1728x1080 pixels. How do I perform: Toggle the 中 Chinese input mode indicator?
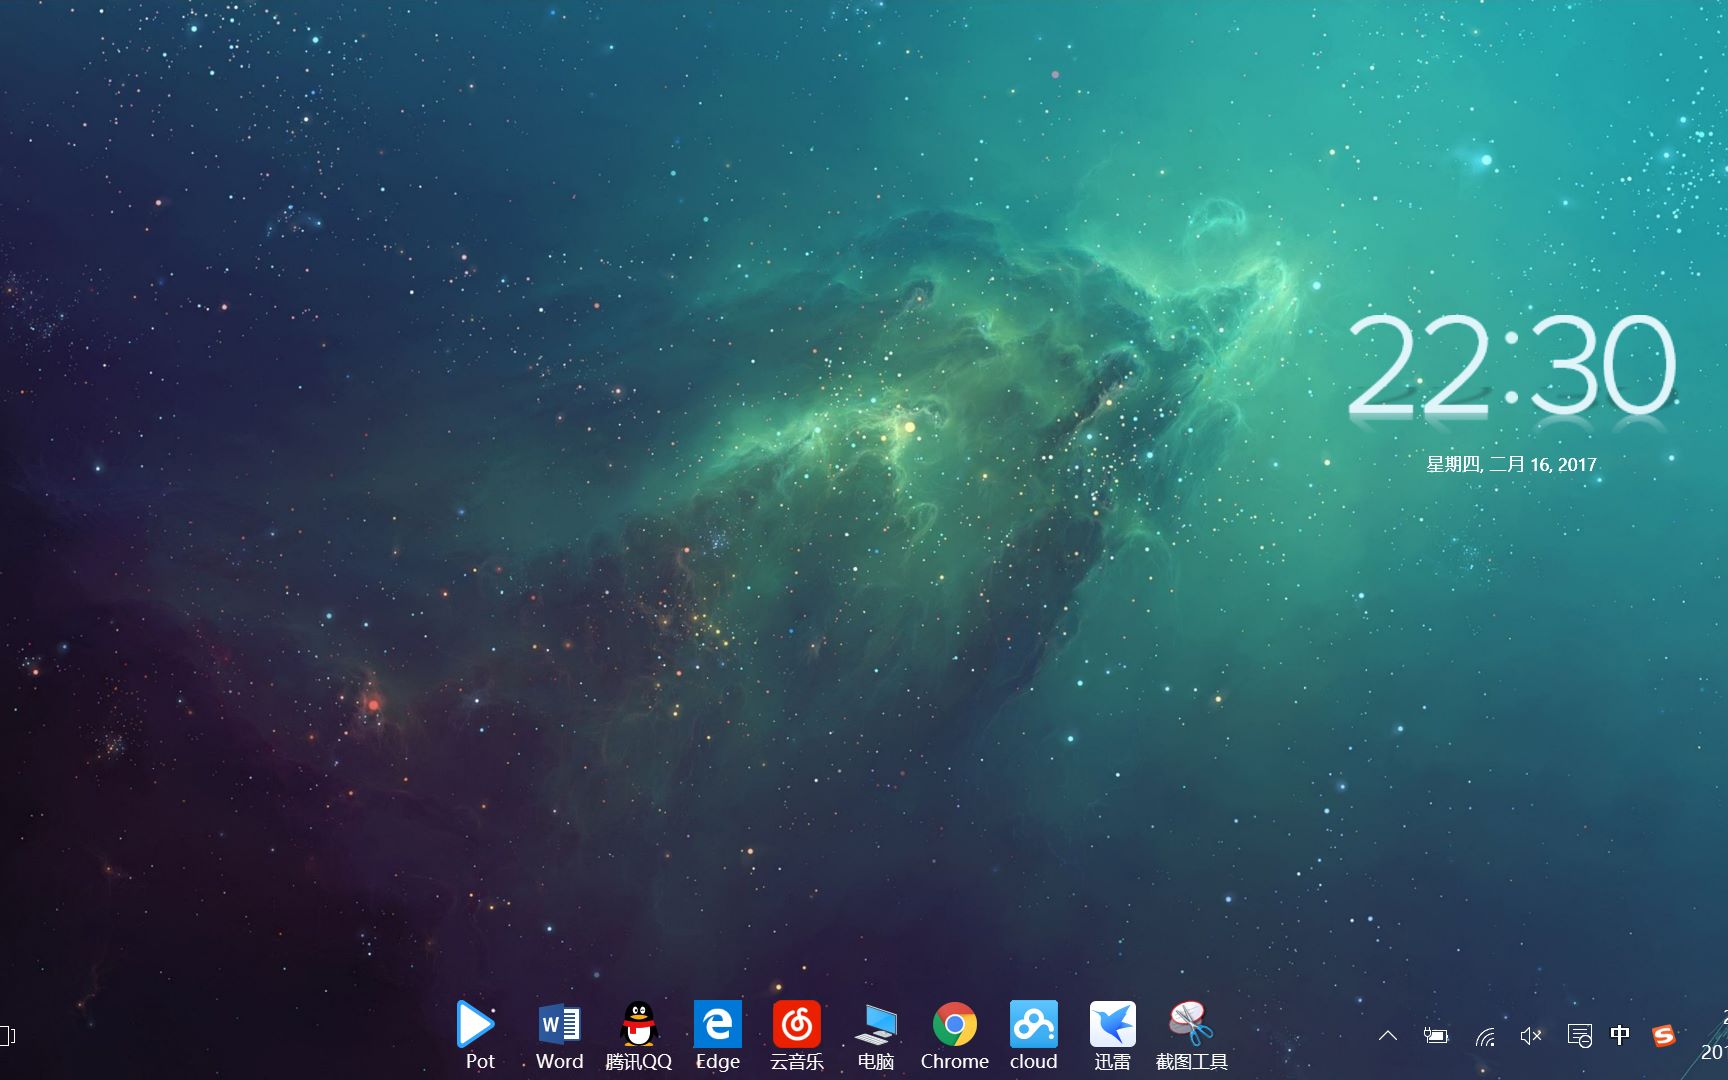(x=1620, y=1035)
